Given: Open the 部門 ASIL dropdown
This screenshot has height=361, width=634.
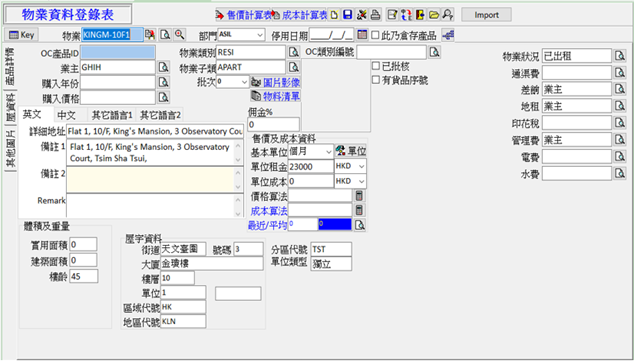Looking at the screenshot, I should [260, 35].
